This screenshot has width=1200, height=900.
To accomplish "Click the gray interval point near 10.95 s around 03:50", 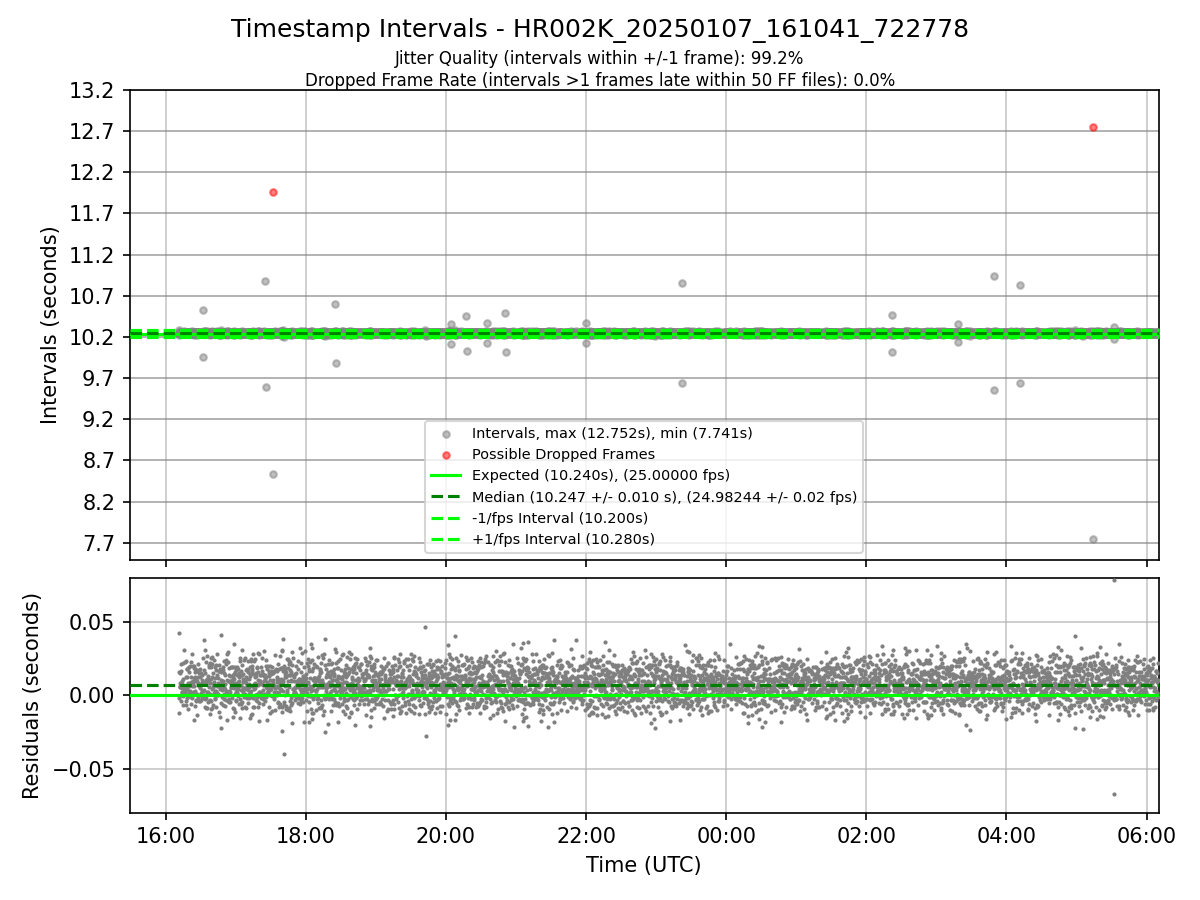I will pos(994,276).
